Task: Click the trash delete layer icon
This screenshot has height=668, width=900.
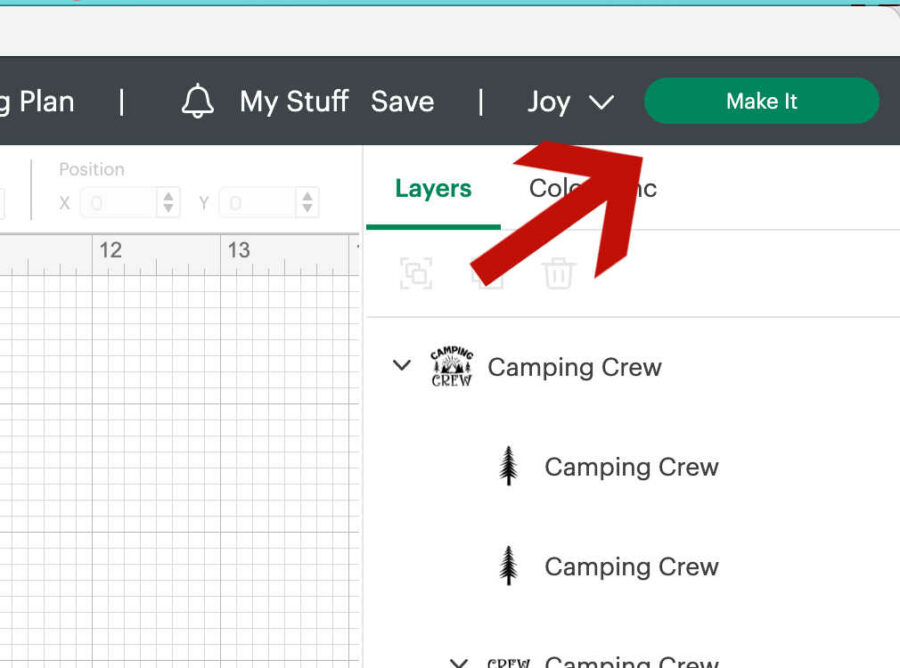Action: coord(558,273)
